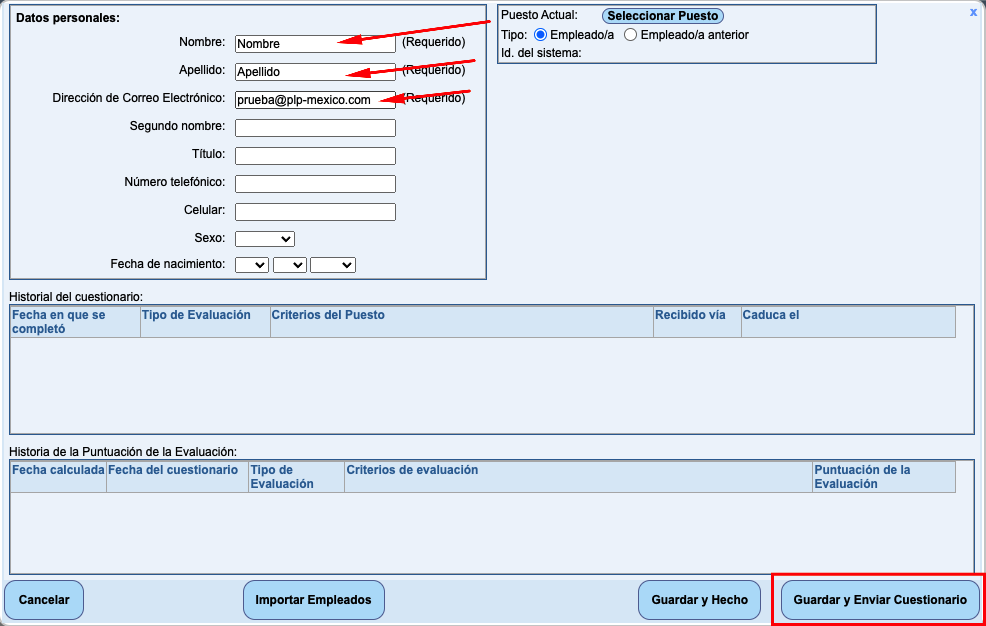
Task: Close the dialog with the x icon
Action: coord(973,13)
